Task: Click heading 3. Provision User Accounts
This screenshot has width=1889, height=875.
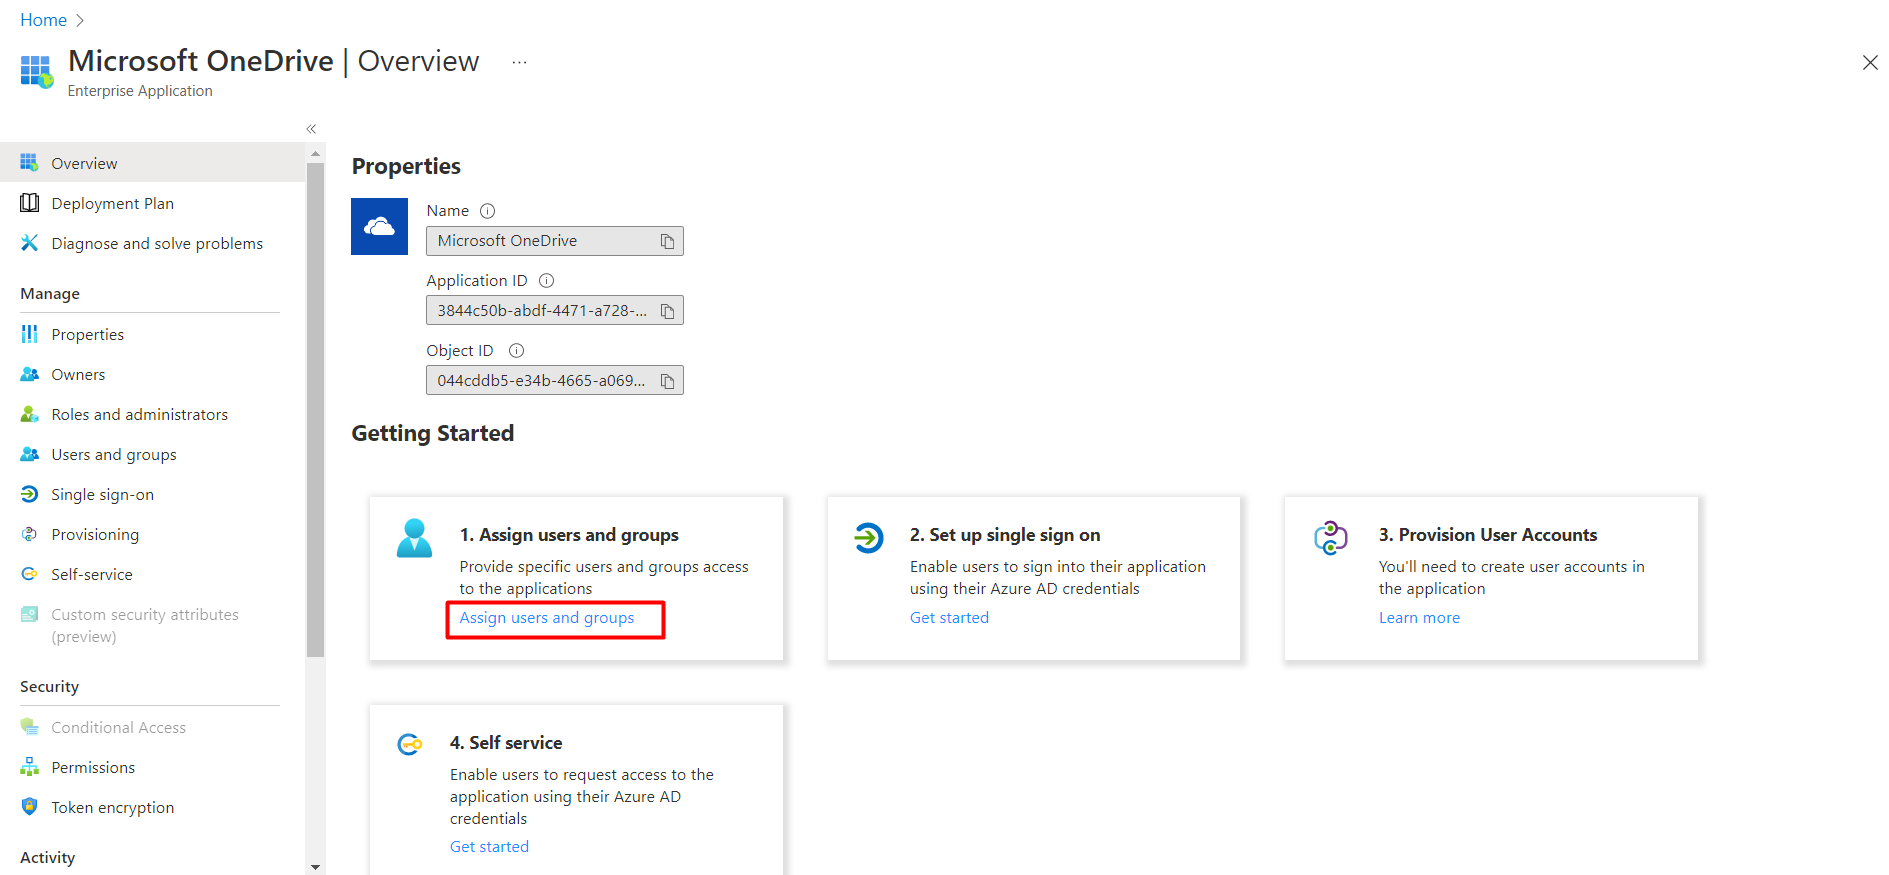Action: click(1488, 535)
